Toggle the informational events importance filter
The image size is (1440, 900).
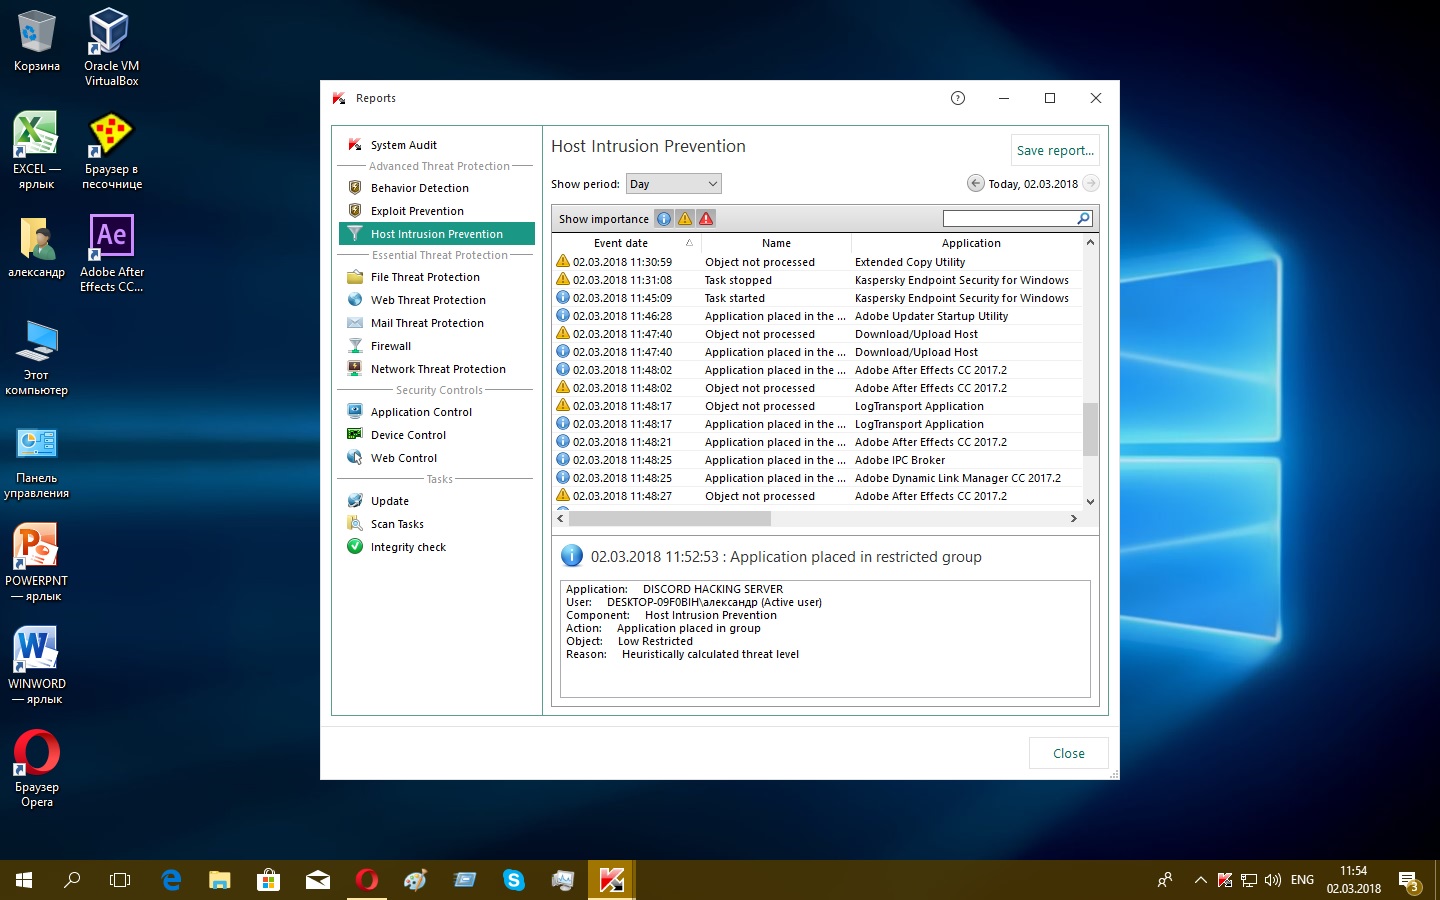click(664, 219)
